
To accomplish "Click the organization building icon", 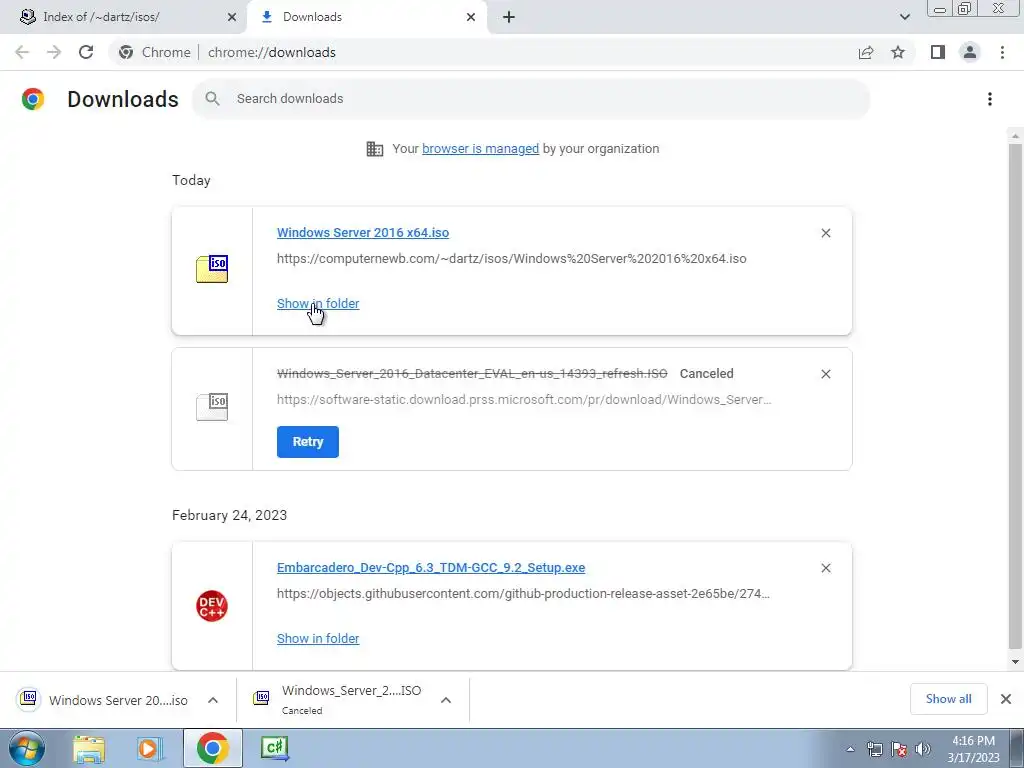I will [375, 149].
